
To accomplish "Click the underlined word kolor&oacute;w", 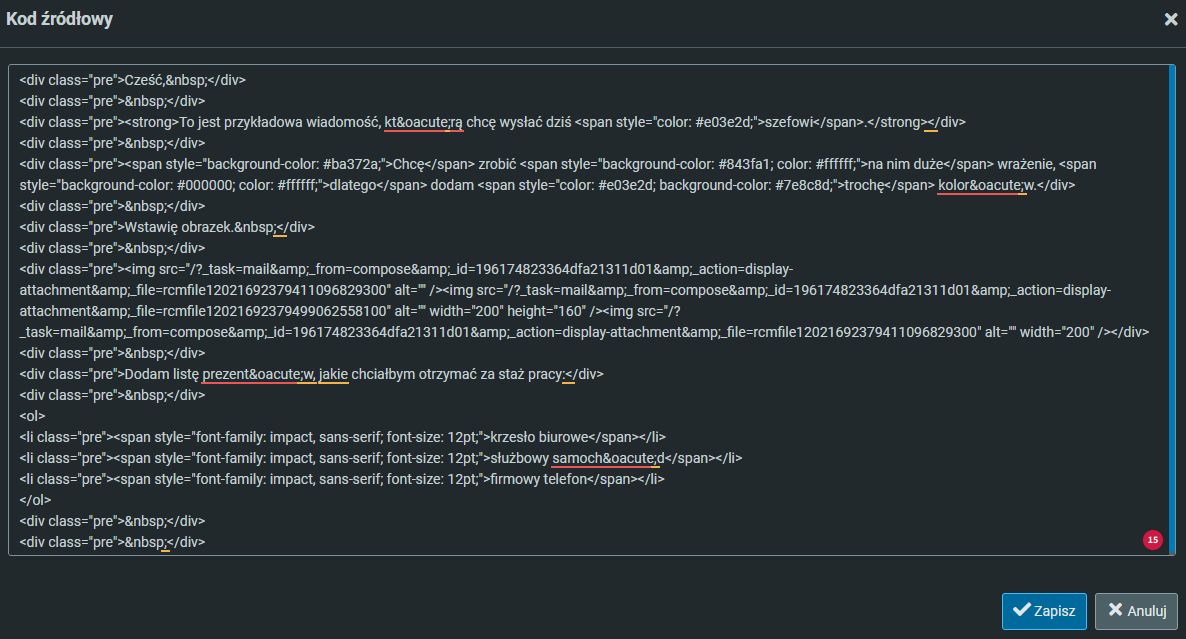I will [982, 186].
